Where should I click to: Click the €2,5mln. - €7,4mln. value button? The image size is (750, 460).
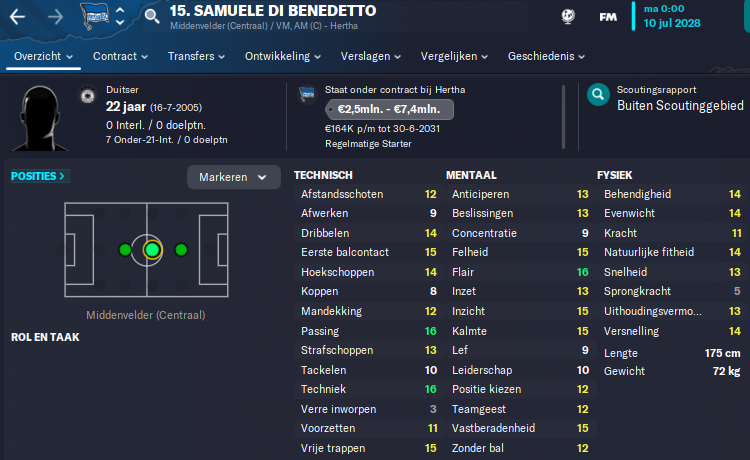389,110
